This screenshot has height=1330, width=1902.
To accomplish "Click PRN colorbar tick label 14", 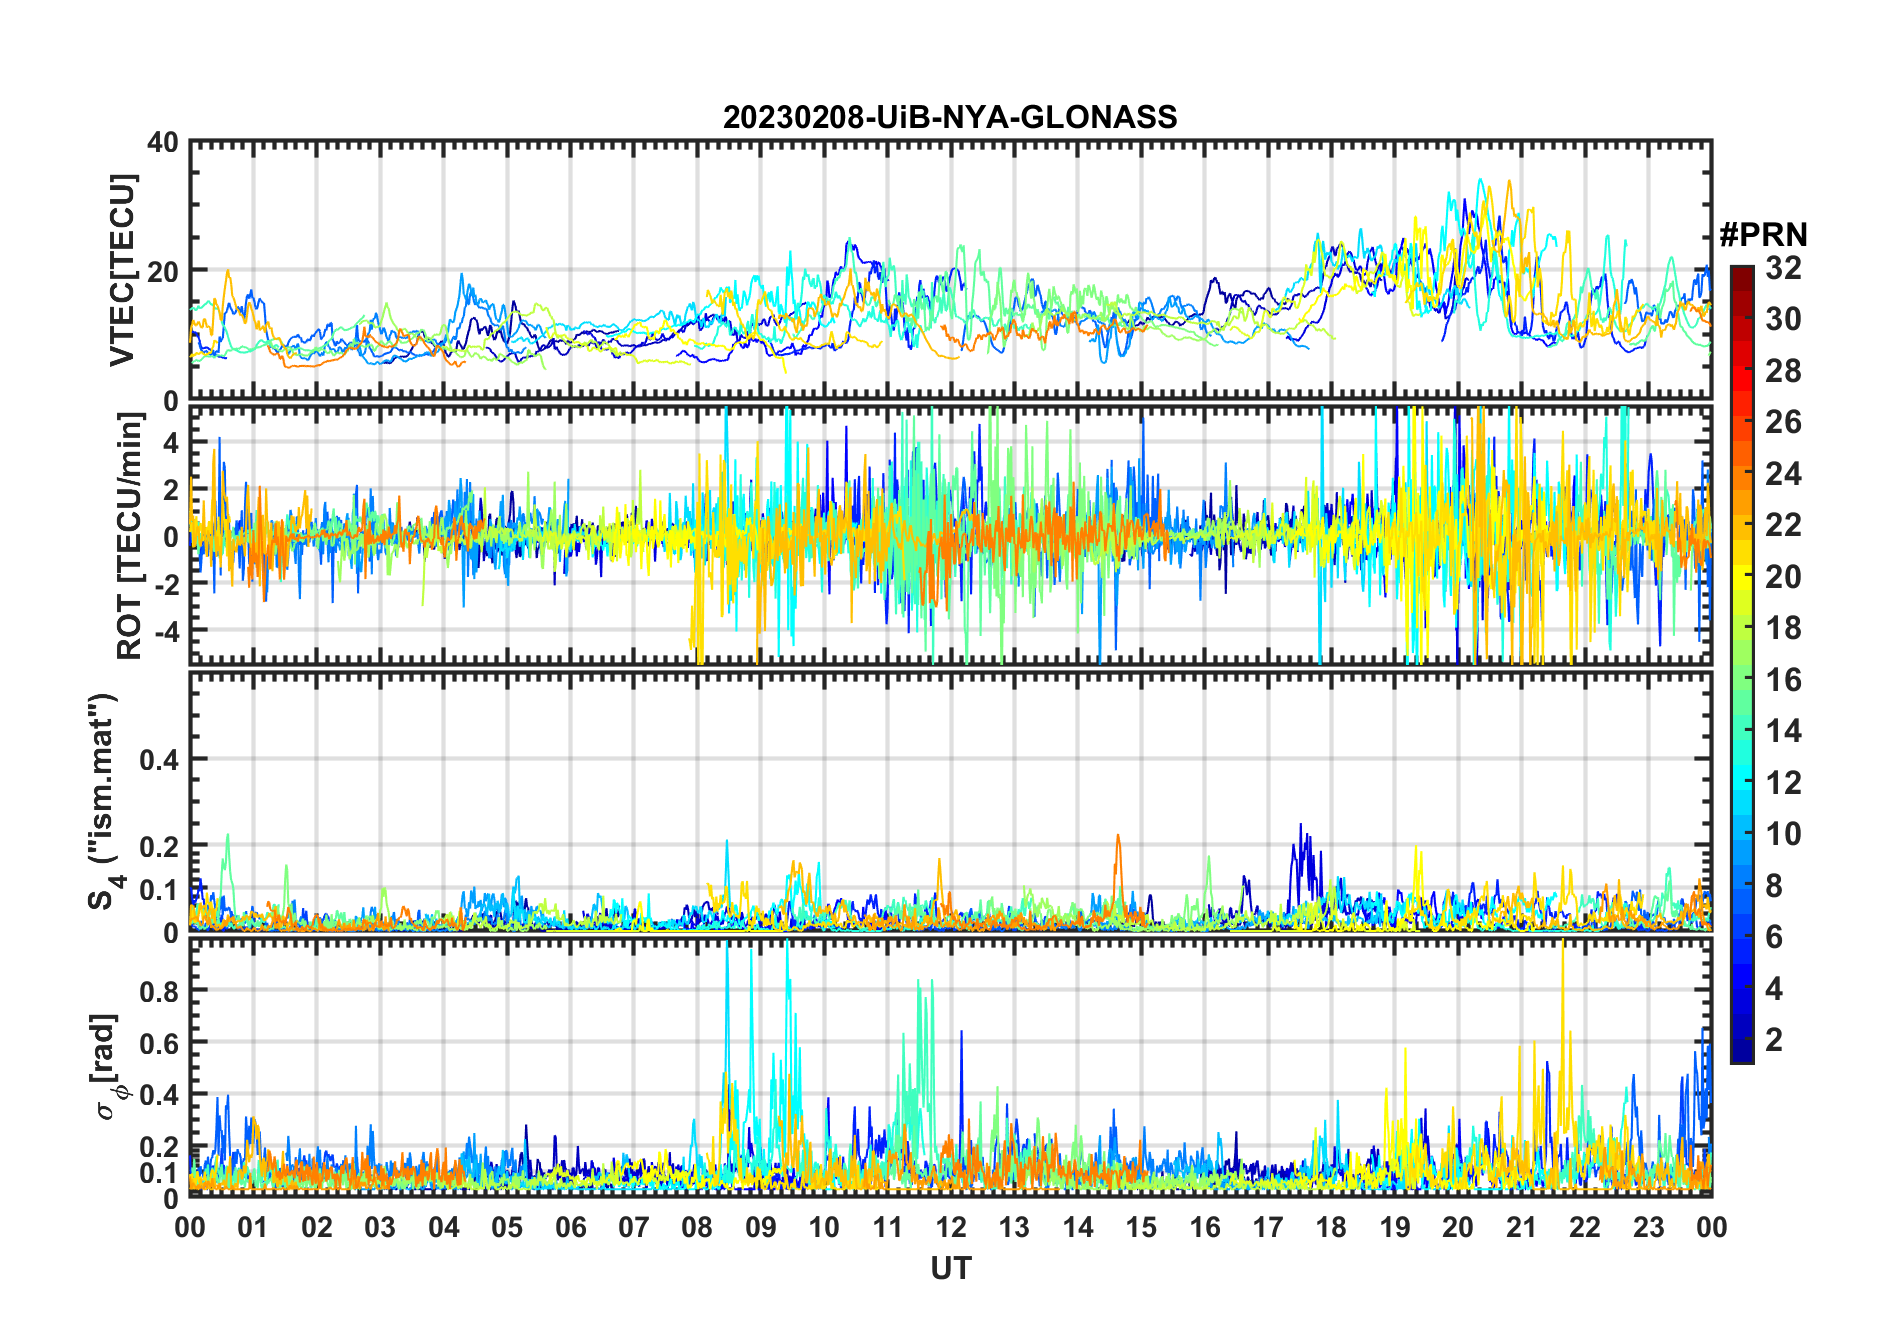I will click(1783, 731).
